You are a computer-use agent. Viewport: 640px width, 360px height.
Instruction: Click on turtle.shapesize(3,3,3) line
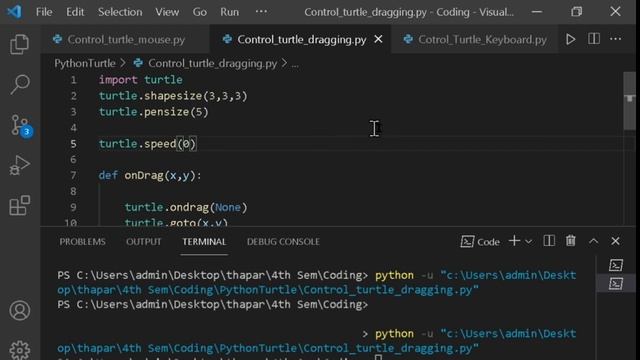[173, 96]
